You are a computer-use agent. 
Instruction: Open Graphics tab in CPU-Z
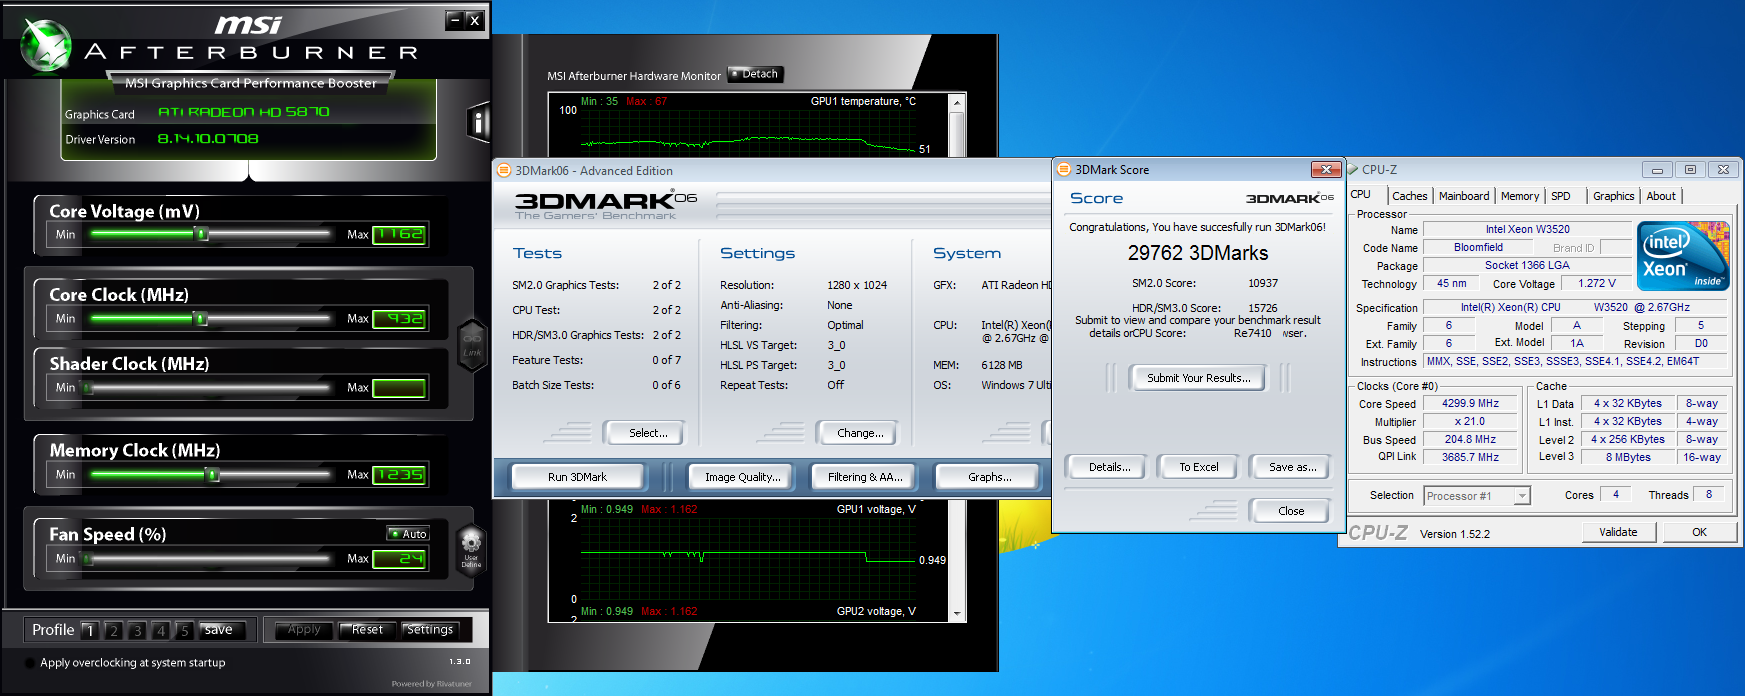pos(1613,196)
